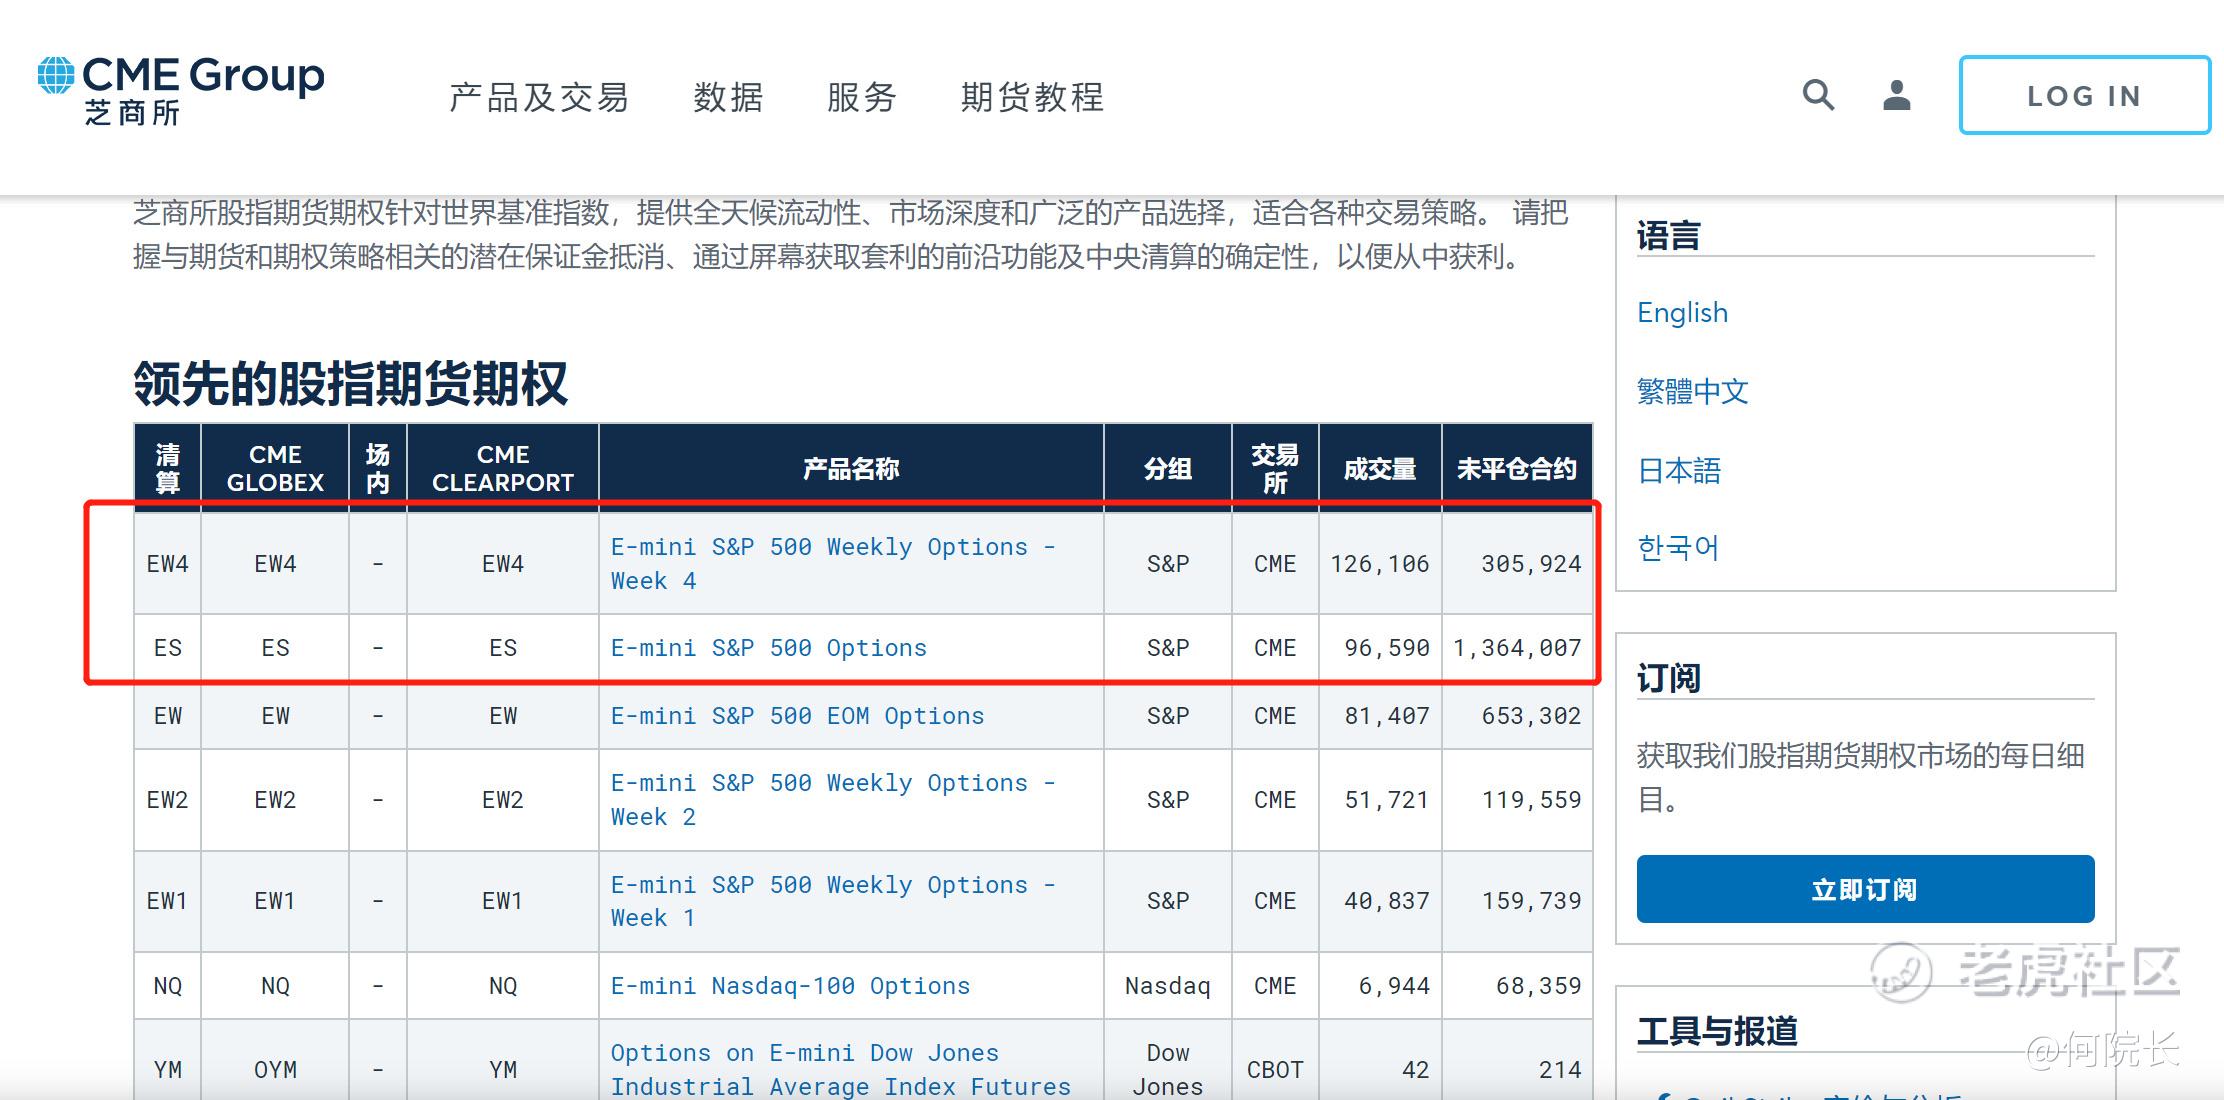This screenshot has height=1100, width=2224.
Task: Open E-mini S&P 500 Weekly Options Week 4
Action: pos(833,564)
